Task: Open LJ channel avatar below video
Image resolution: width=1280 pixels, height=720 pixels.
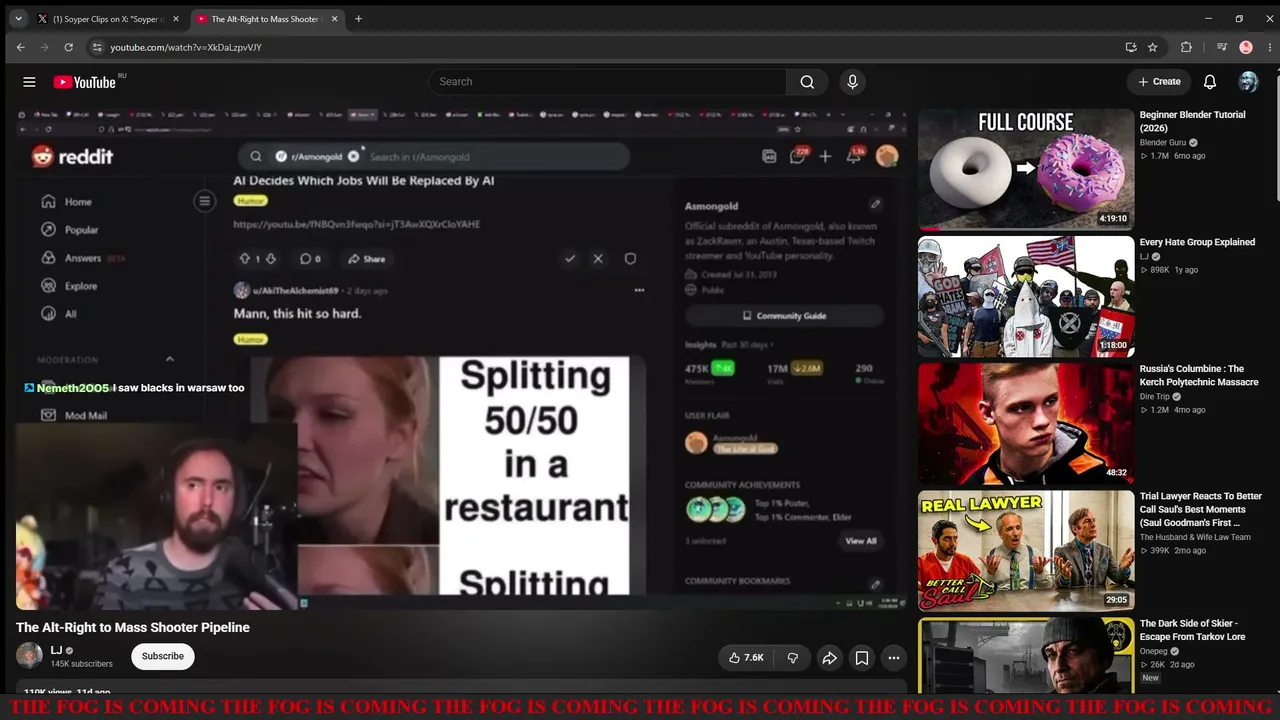Action: 29,656
